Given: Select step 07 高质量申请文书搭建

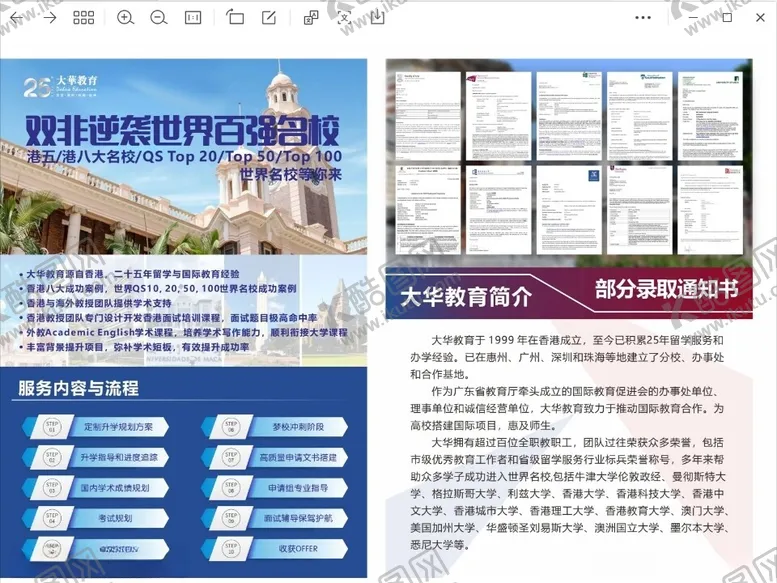Looking at the screenshot, I should coord(275,457).
